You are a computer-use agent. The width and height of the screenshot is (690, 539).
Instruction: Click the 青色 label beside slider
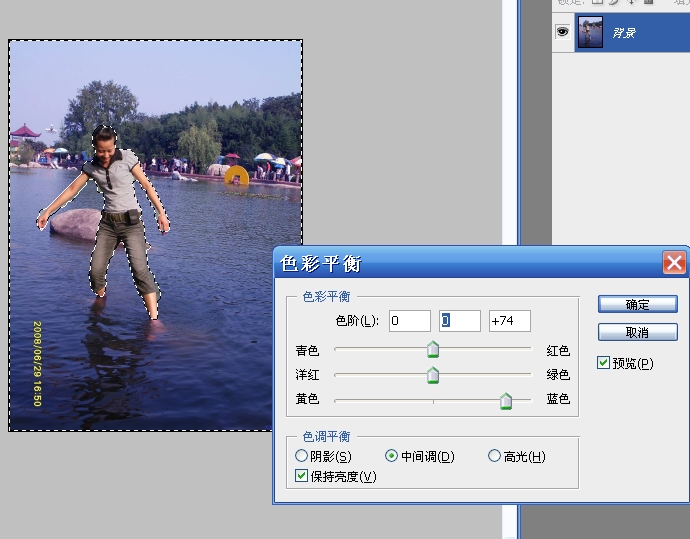point(307,351)
